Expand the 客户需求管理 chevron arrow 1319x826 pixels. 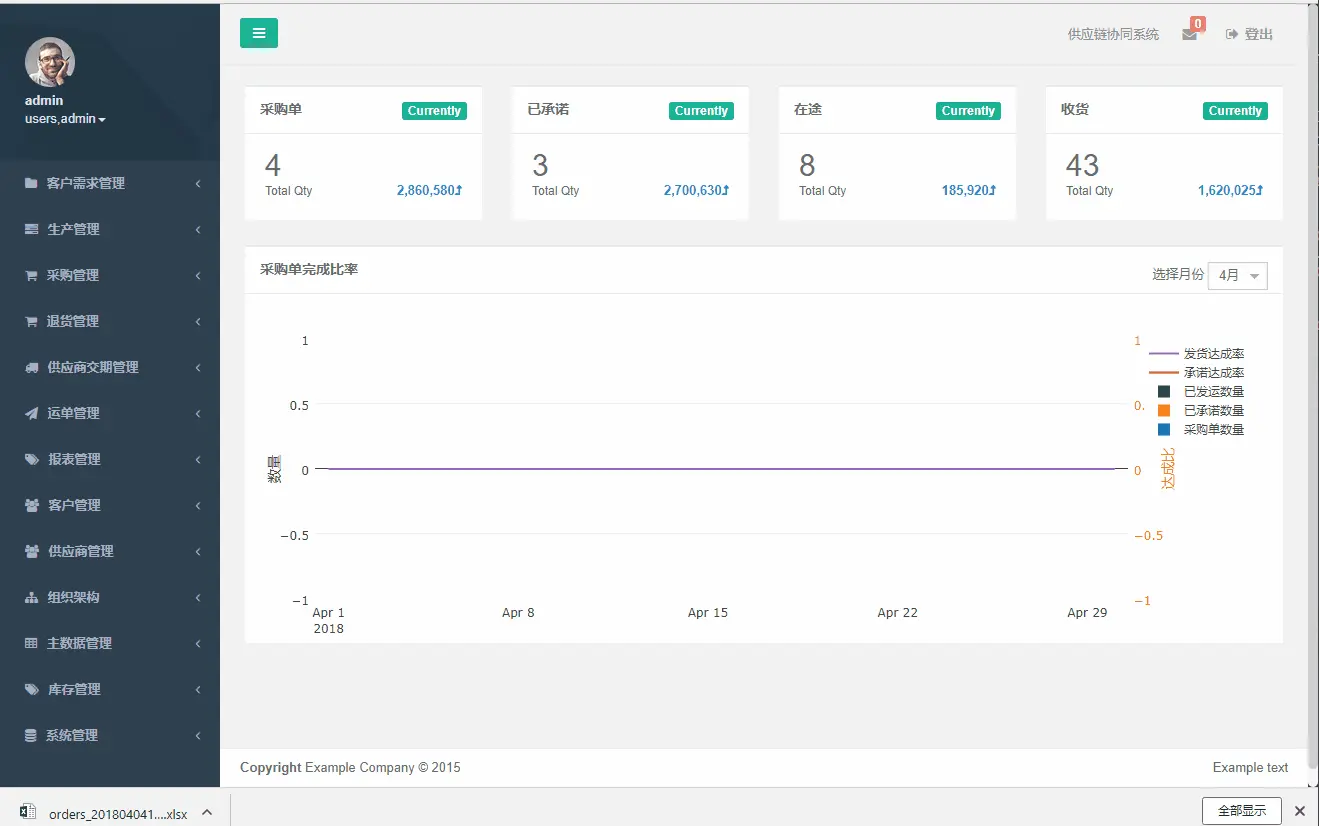(198, 184)
